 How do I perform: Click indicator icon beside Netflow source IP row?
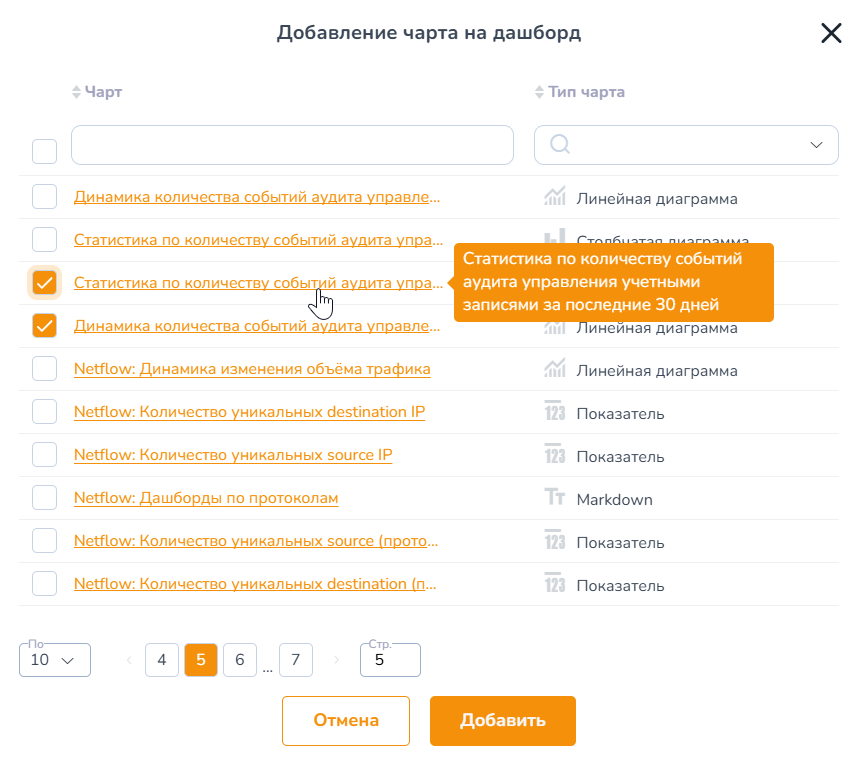pyautogui.click(x=555, y=454)
